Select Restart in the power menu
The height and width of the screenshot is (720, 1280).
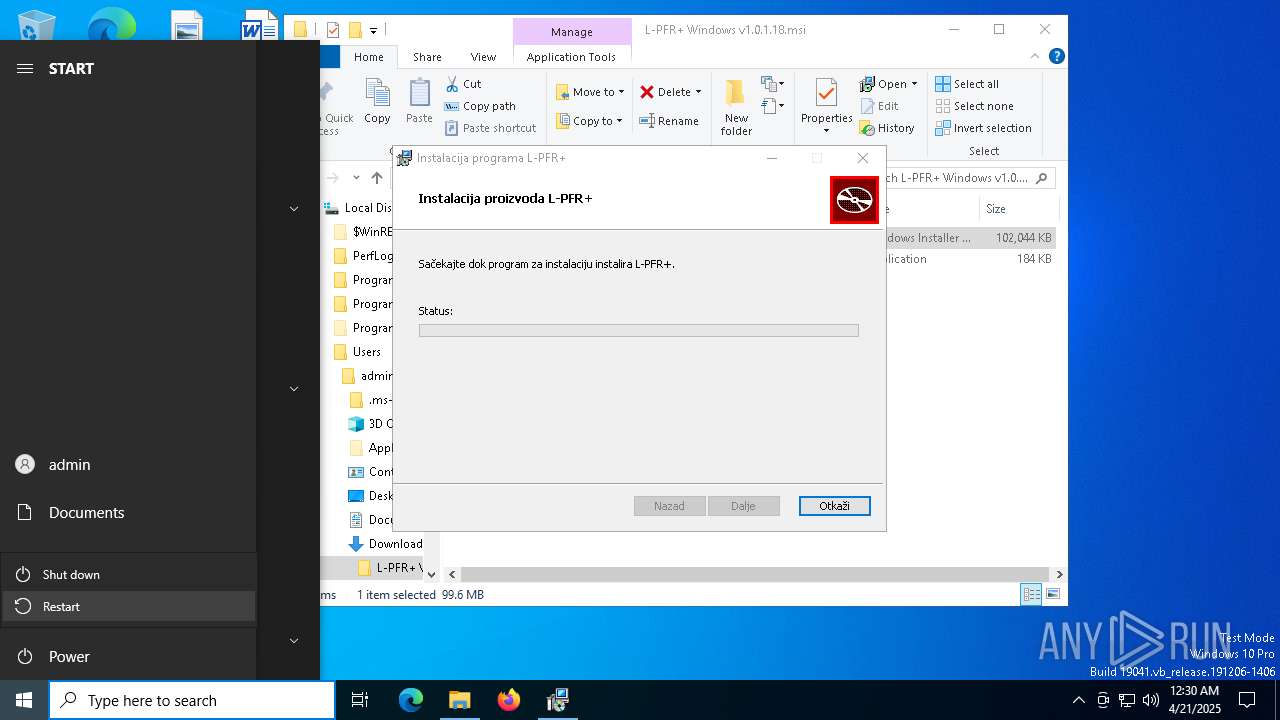tap(129, 607)
